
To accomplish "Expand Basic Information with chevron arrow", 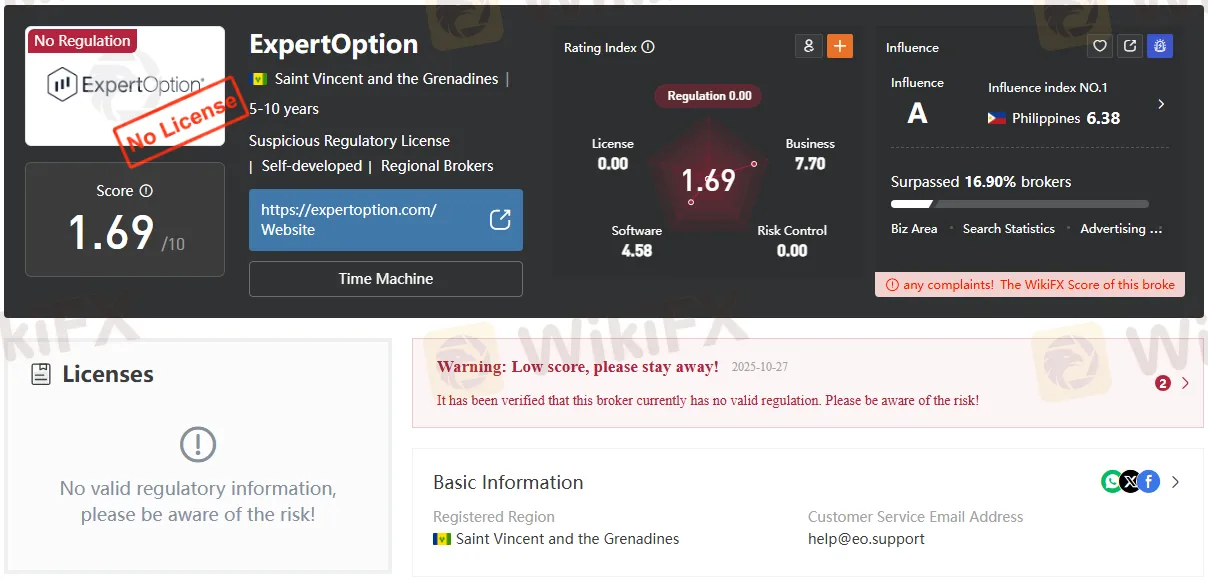I will click(x=1176, y=482).
